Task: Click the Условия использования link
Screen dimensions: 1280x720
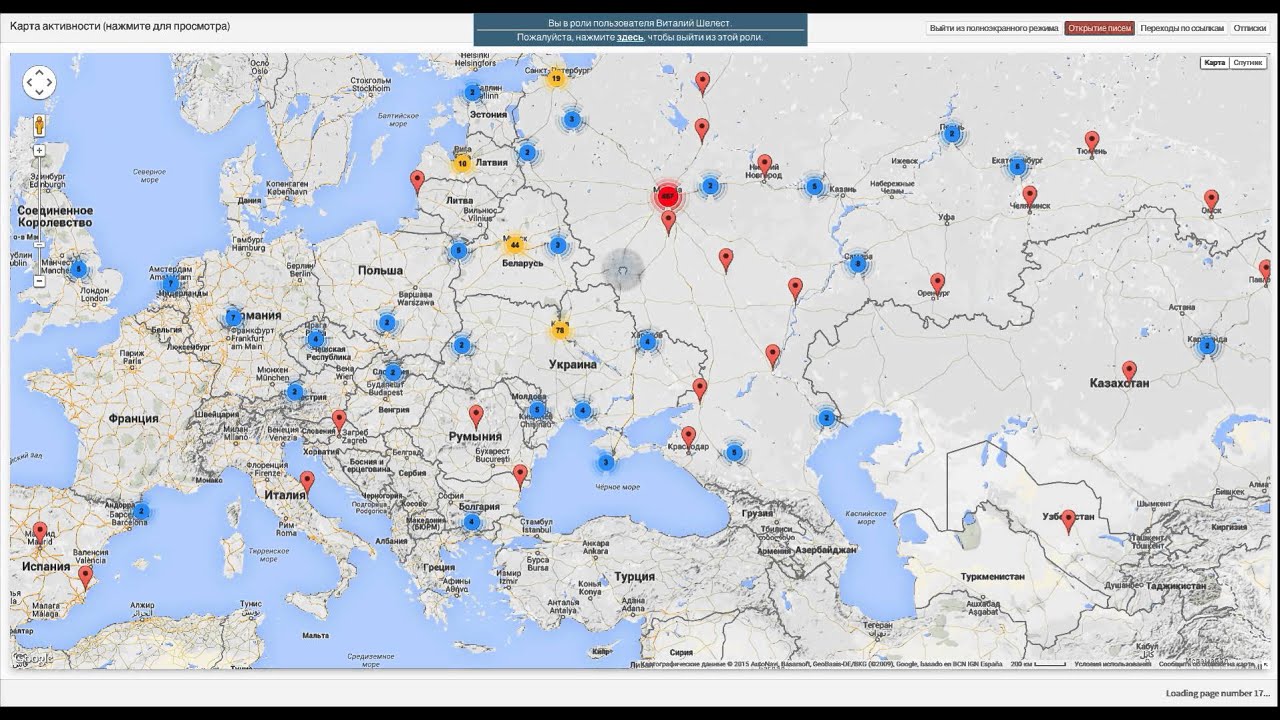Action: [x=1113, y=664]
